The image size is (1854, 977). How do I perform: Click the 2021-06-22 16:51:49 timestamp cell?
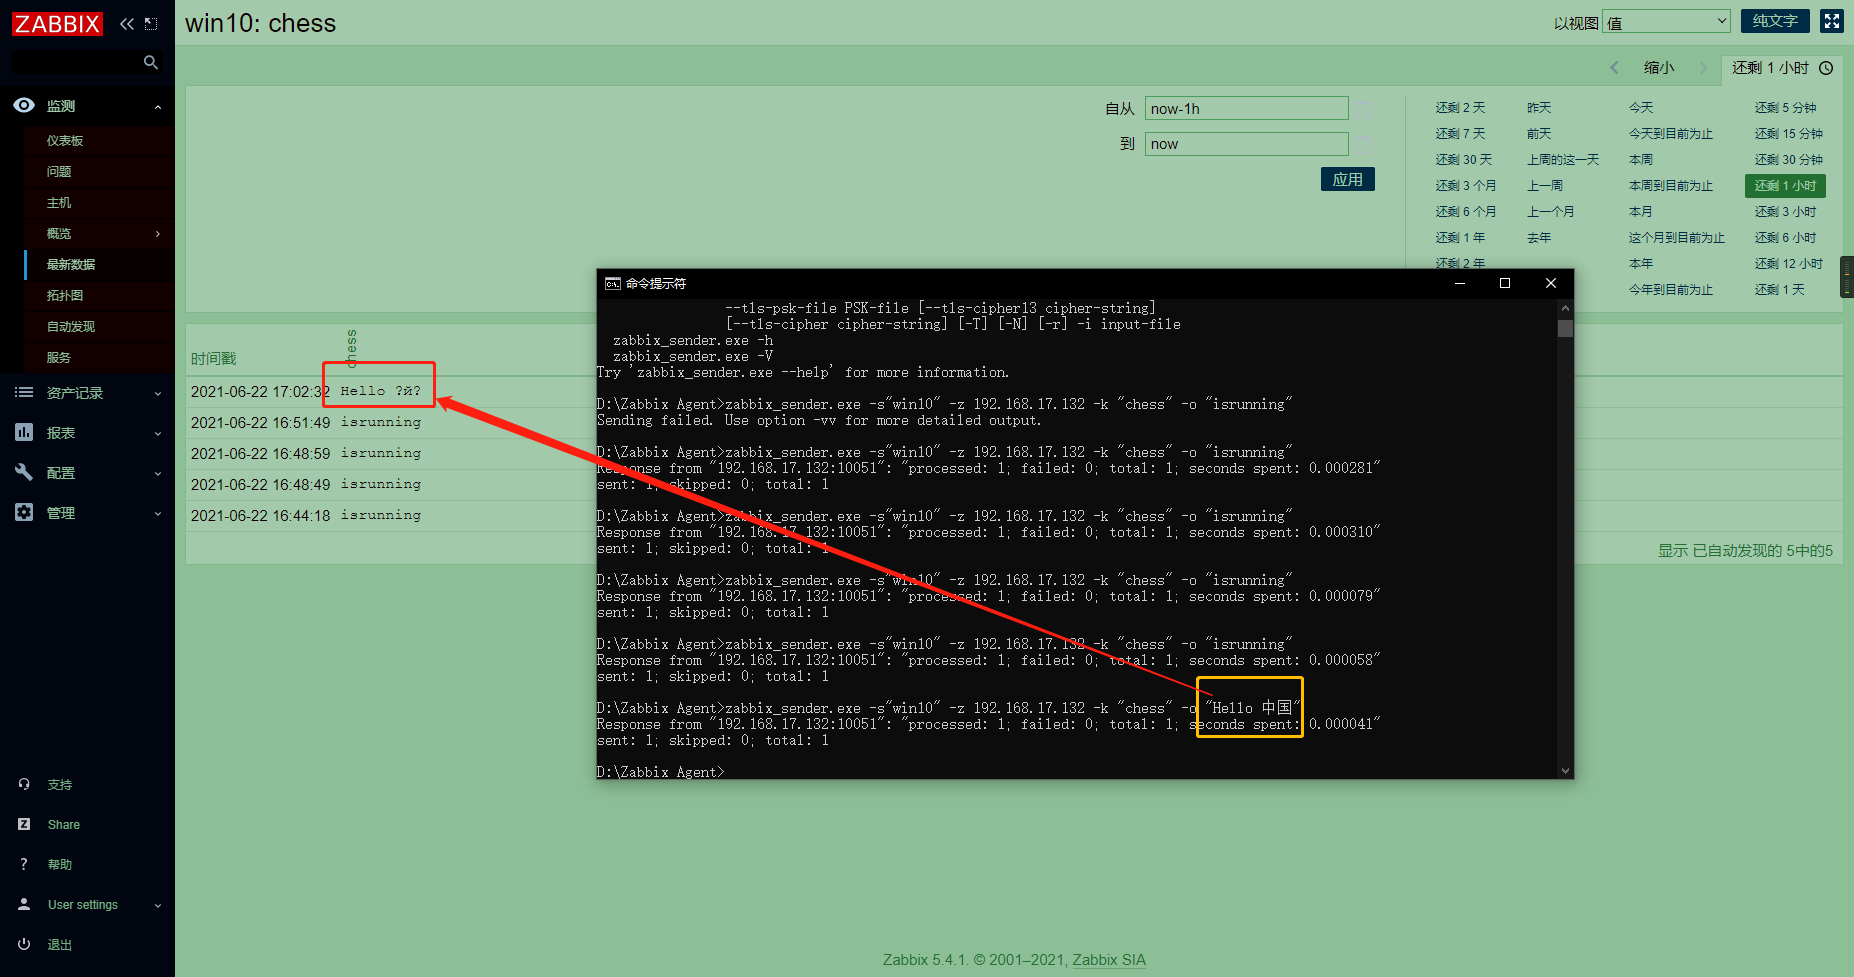[x=261, y=423]
